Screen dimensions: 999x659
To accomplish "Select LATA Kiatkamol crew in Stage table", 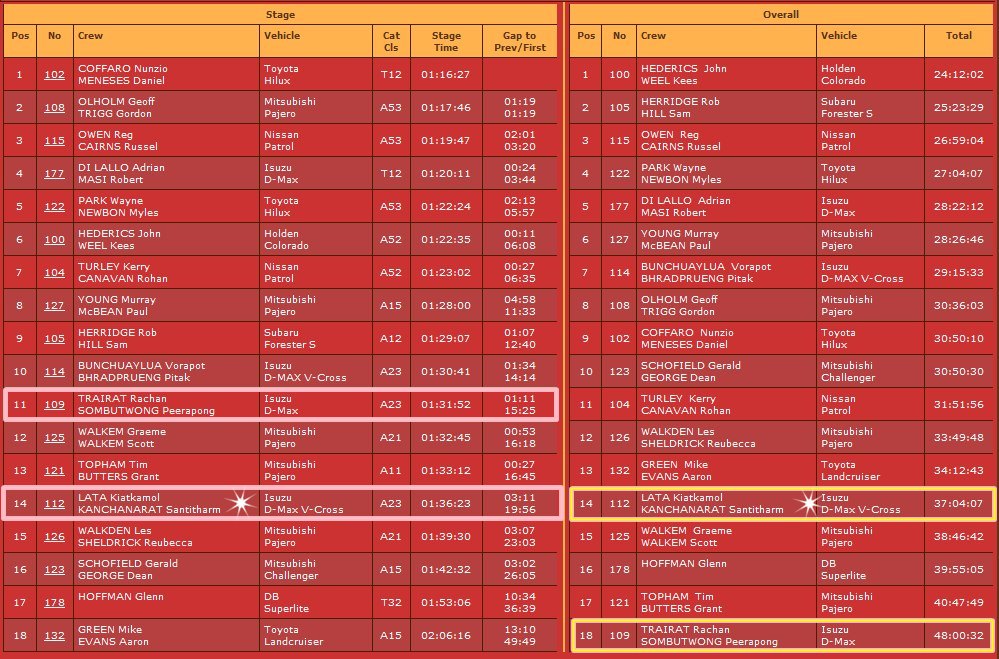I will (x=149, y=503).
